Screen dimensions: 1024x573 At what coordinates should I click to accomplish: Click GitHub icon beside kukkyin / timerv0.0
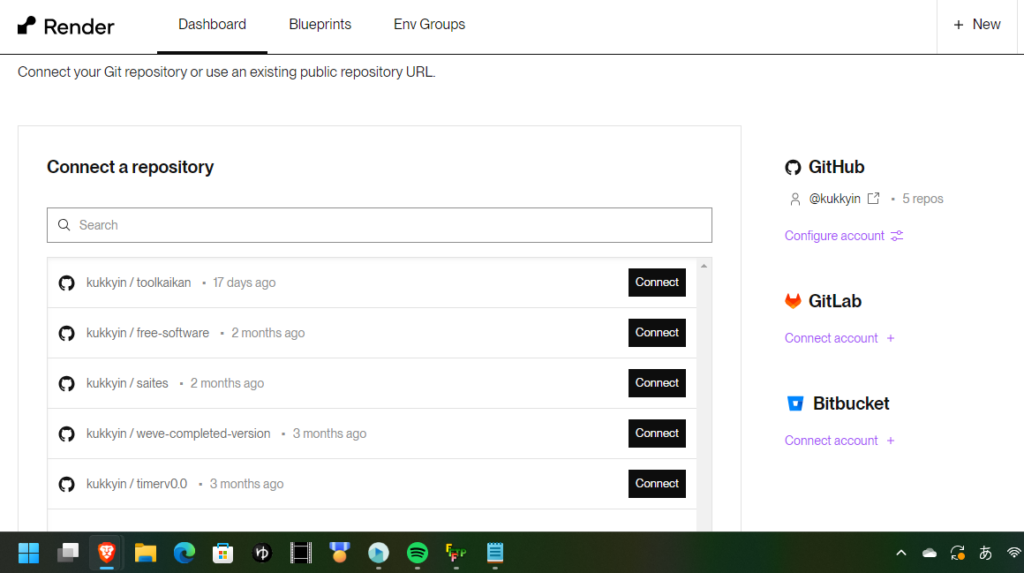coord(67,484)
